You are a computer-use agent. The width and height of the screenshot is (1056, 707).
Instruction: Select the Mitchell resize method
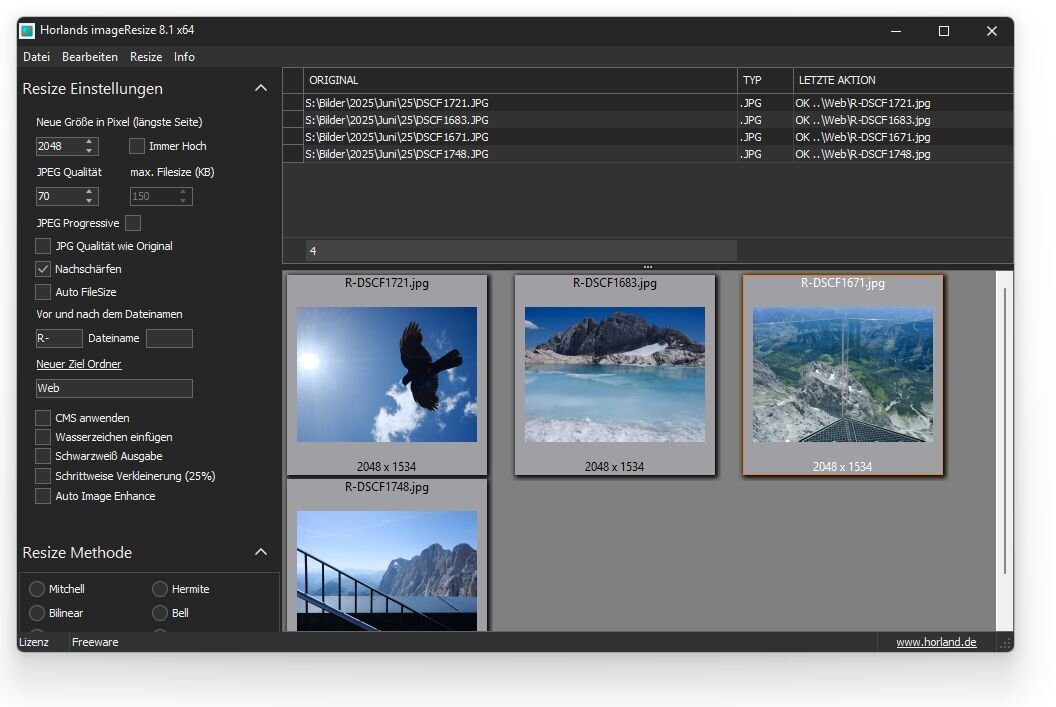click(37, 589)
